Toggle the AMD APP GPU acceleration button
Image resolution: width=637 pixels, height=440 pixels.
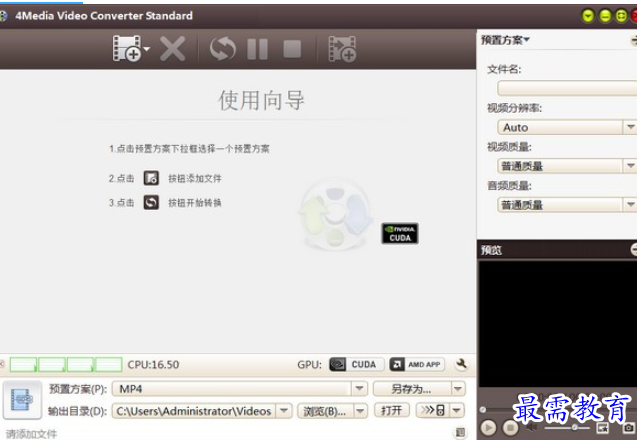coord(417,364)
